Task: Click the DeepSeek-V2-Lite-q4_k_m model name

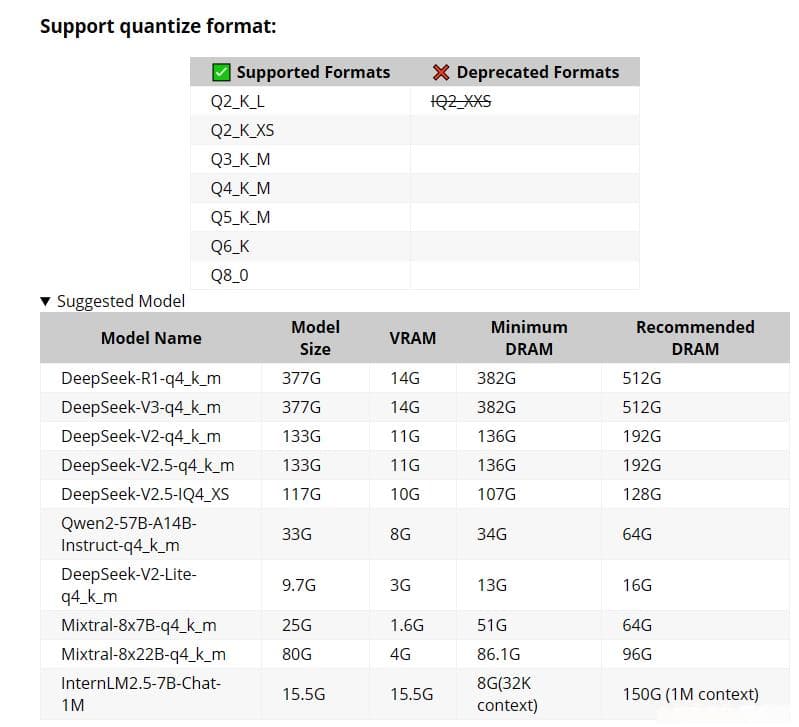Action: point(129,585)
